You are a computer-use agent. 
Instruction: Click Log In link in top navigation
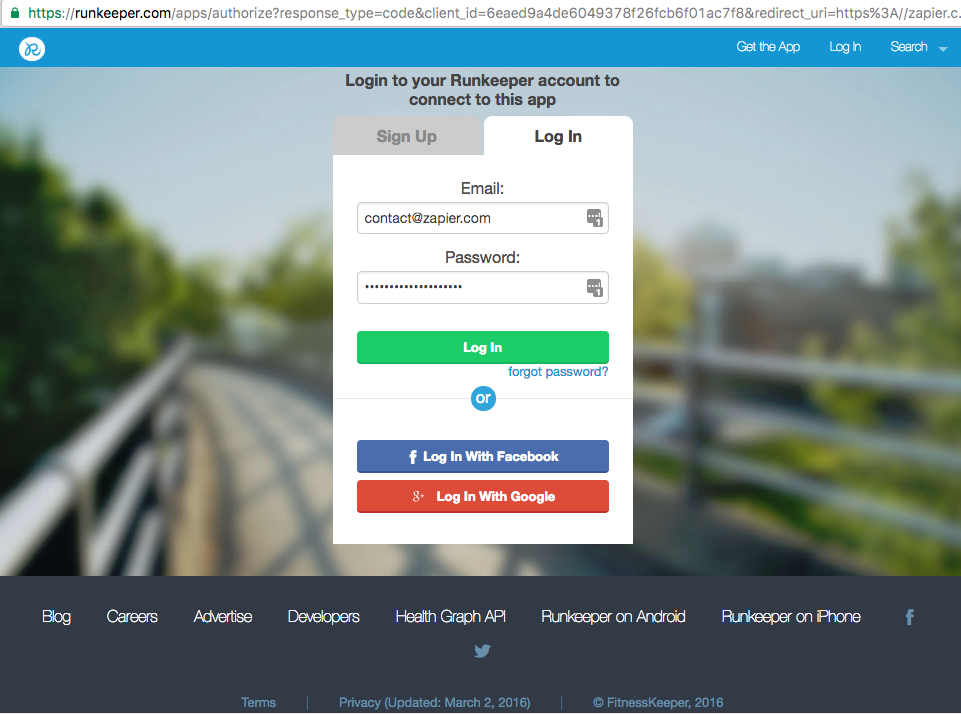click(845, 47)
